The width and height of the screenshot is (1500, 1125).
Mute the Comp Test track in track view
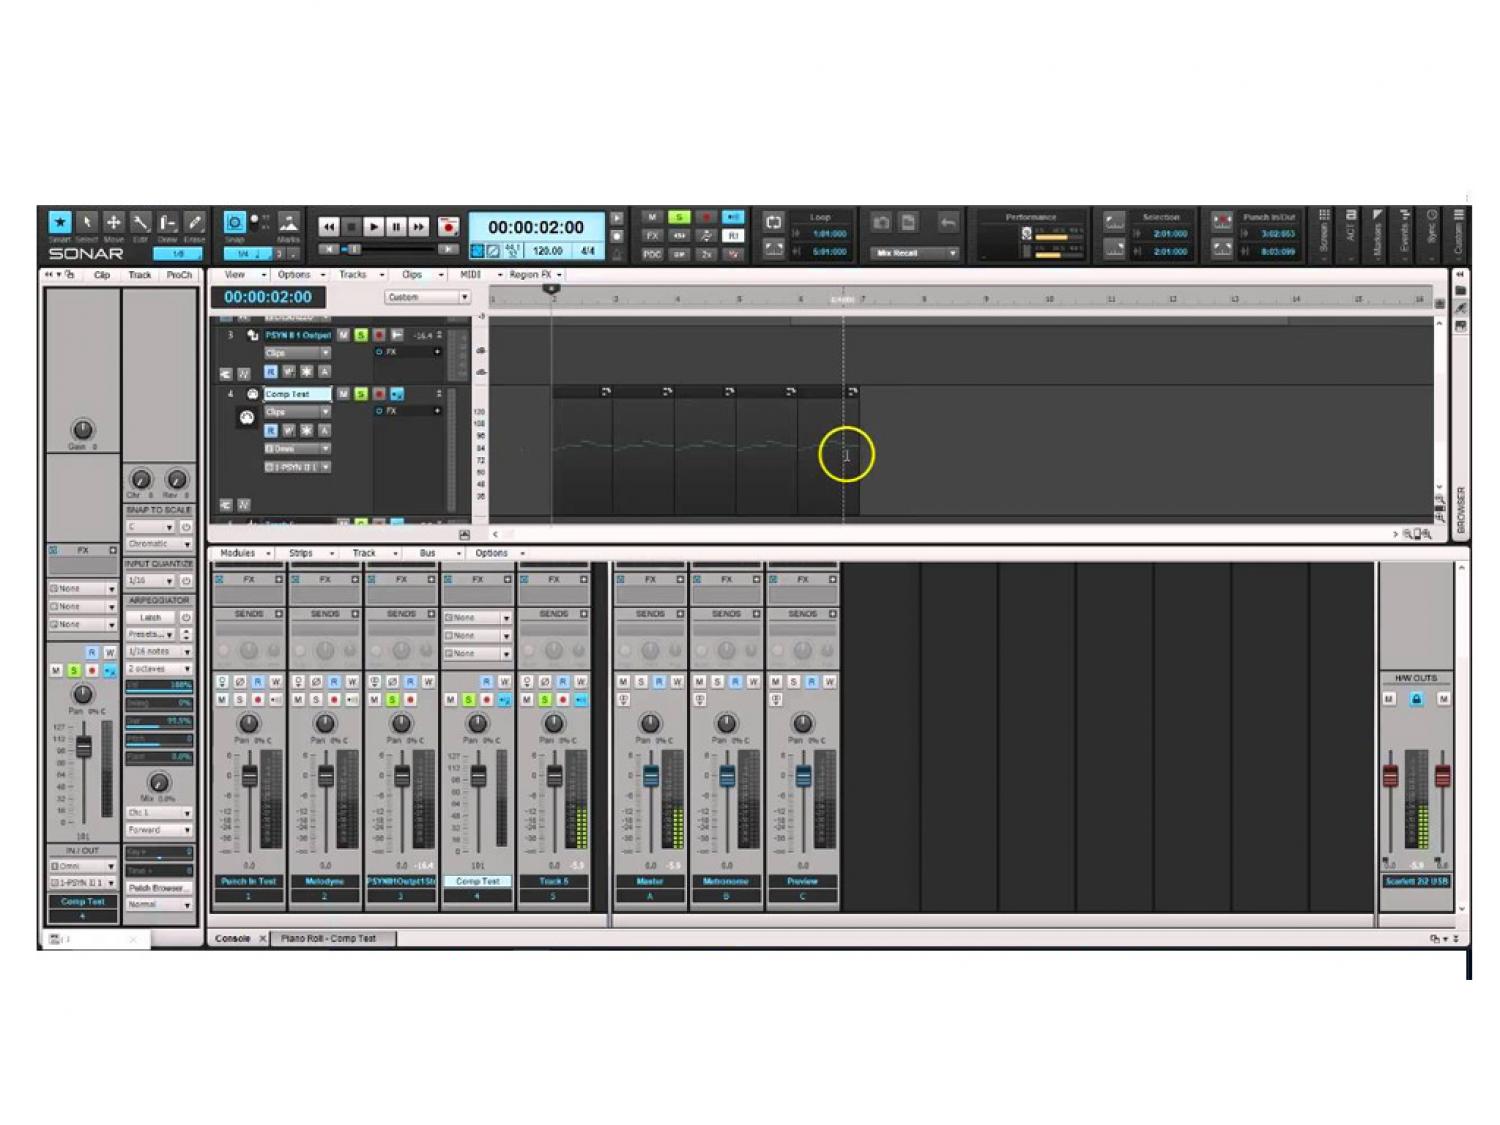tap(343, 394)
